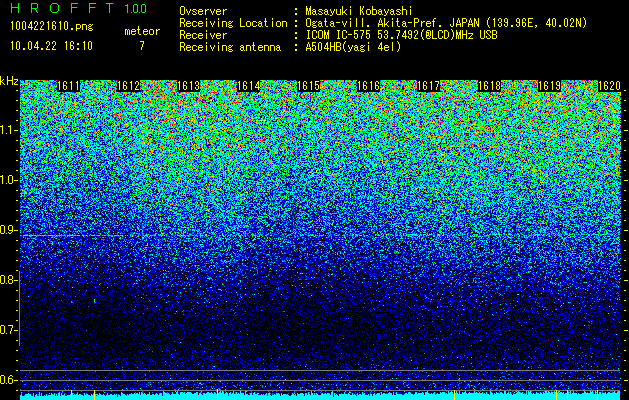Click the 'Receiving antenna' label
Viewport: 629px width, 400px height.
tap(230, 47)
